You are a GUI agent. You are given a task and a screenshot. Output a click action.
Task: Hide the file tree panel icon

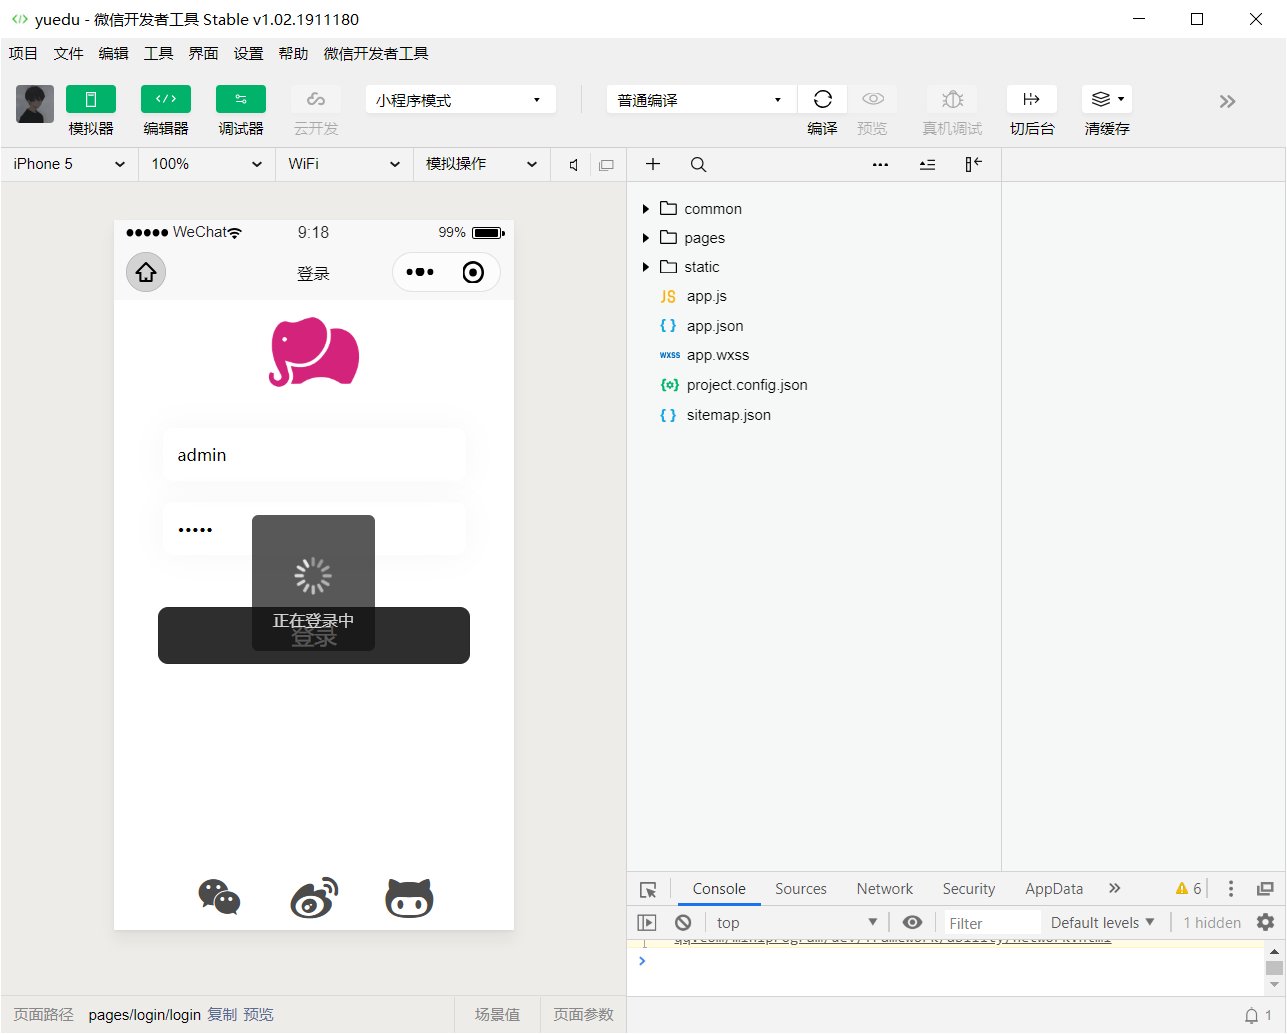974,164
